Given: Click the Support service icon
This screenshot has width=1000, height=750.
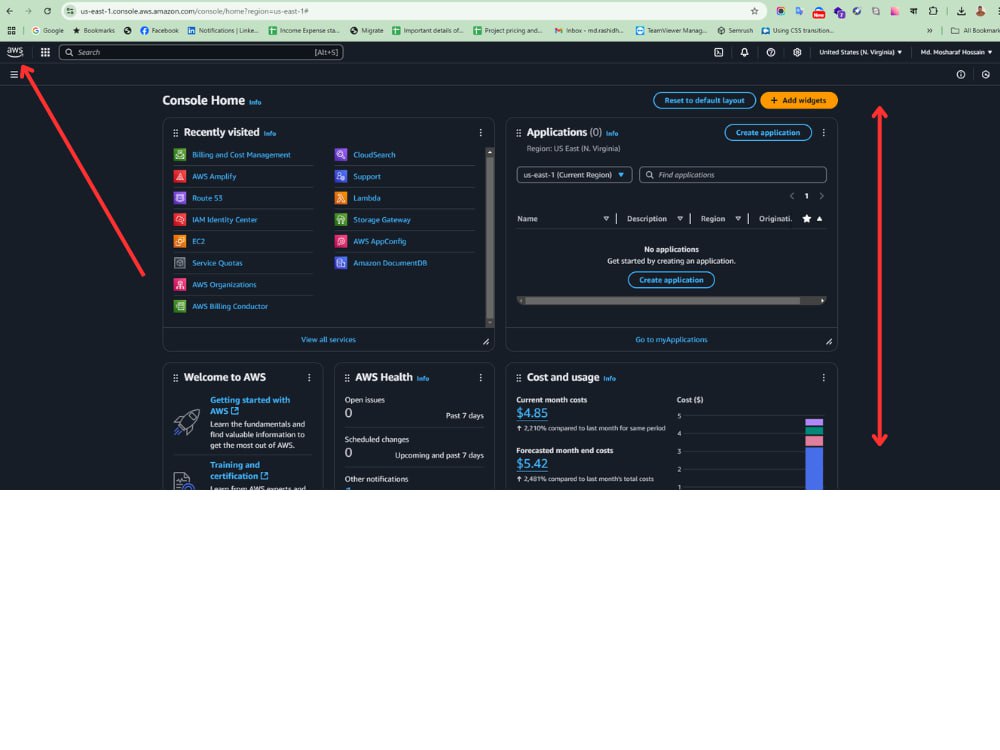Looking at the screenshot, I should click(x=341, y=176).
